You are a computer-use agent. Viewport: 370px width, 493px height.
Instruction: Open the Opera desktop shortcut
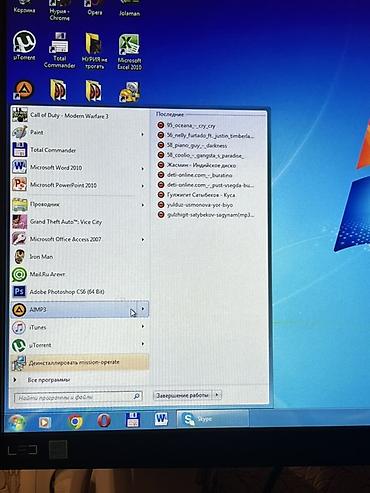(95, 8)
